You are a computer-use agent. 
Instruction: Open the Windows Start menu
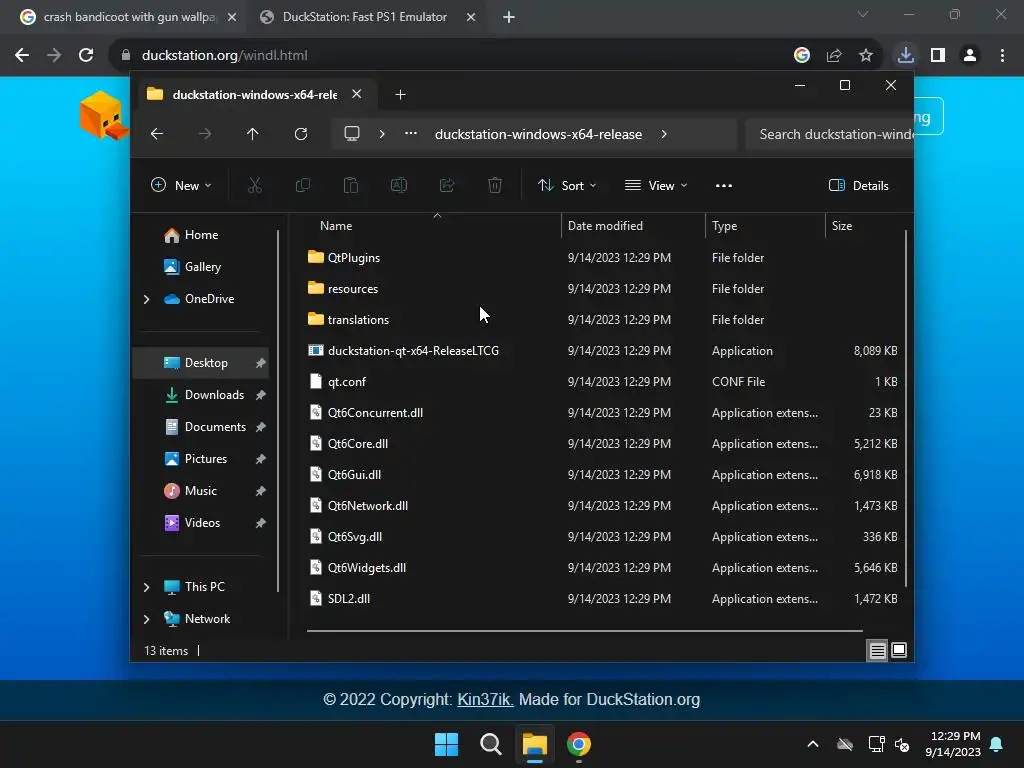point(447,744)
